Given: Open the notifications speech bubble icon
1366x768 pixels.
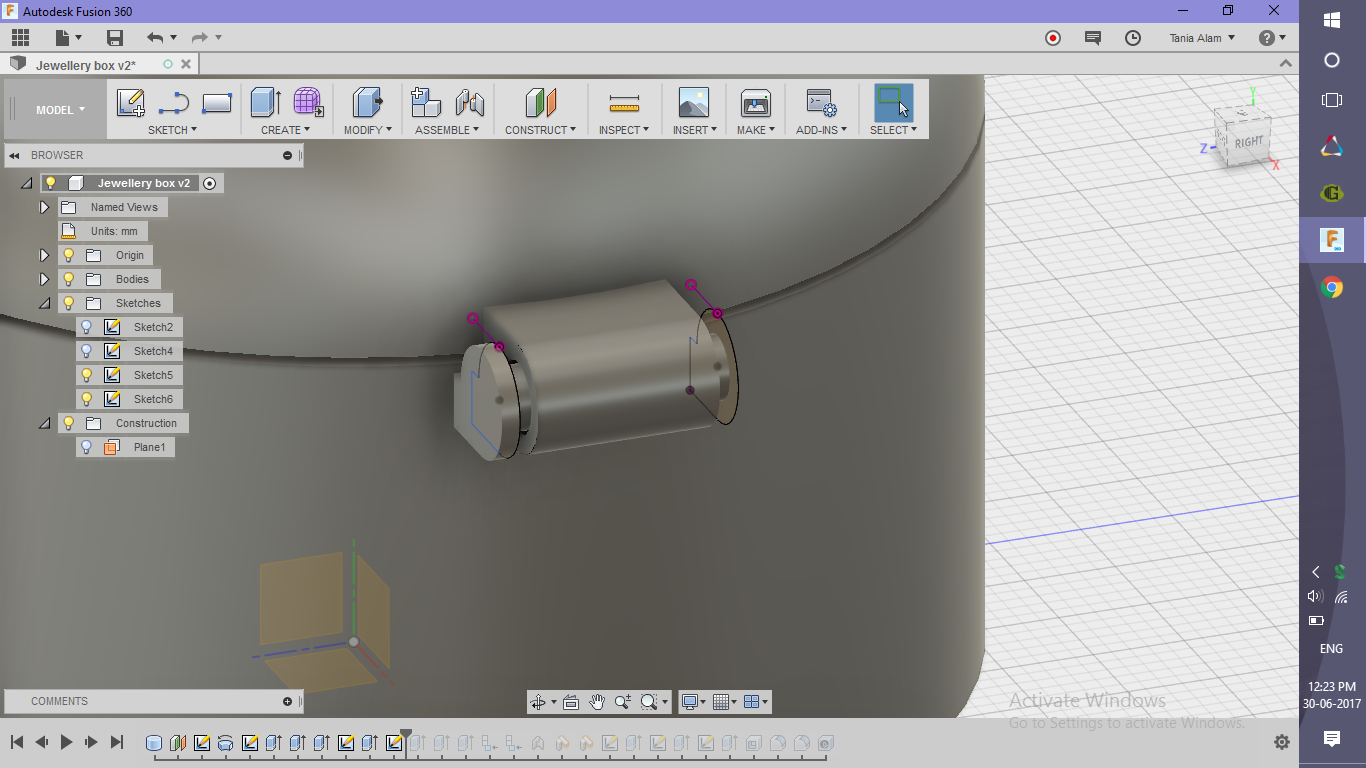Looking at the screenshot, I should tap(1093, 38).
